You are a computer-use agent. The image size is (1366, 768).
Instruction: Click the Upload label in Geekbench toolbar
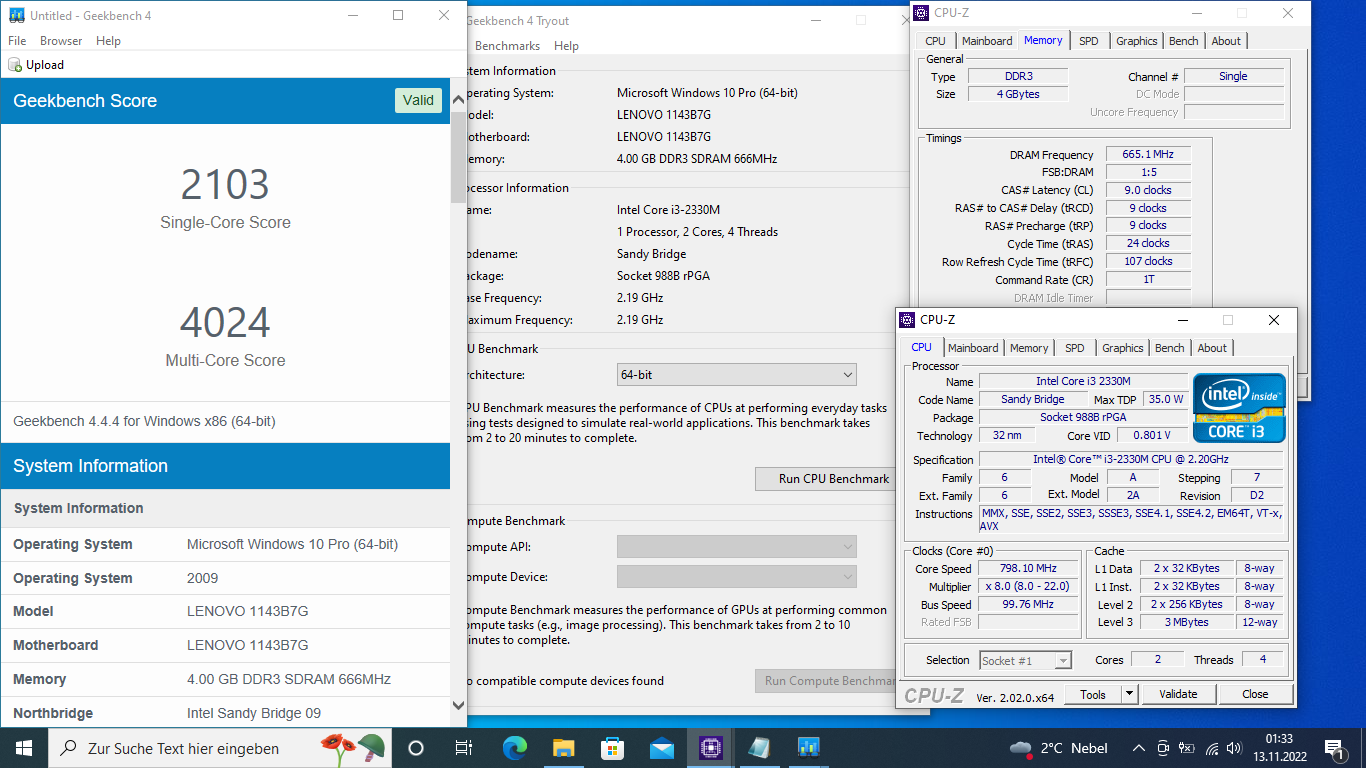[45, 65]
